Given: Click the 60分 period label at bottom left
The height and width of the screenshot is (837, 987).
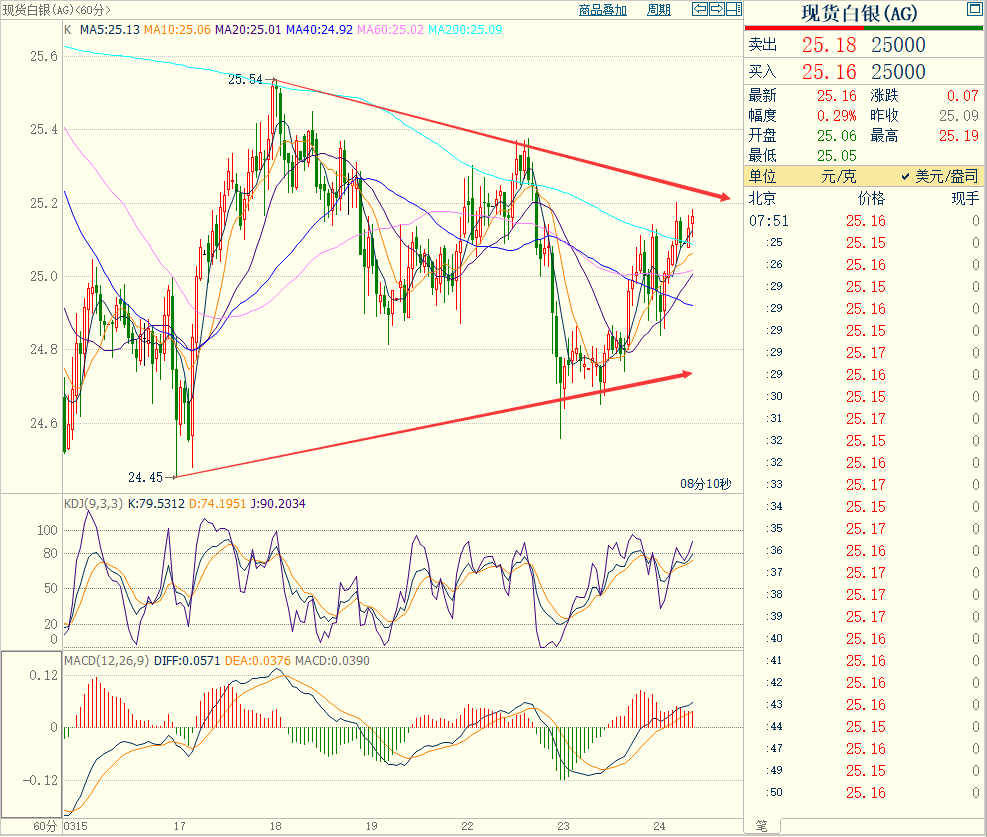Looking at the screenshot, I should tap(45, 827).
